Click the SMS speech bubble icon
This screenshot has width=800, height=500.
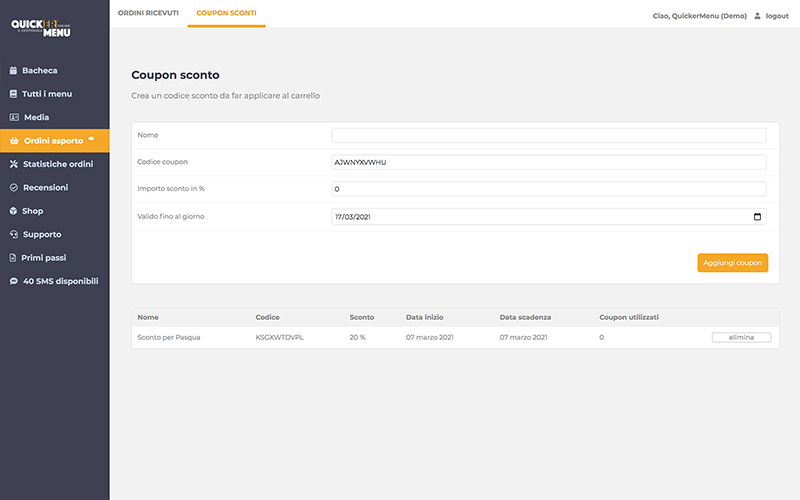coord(14,281)
